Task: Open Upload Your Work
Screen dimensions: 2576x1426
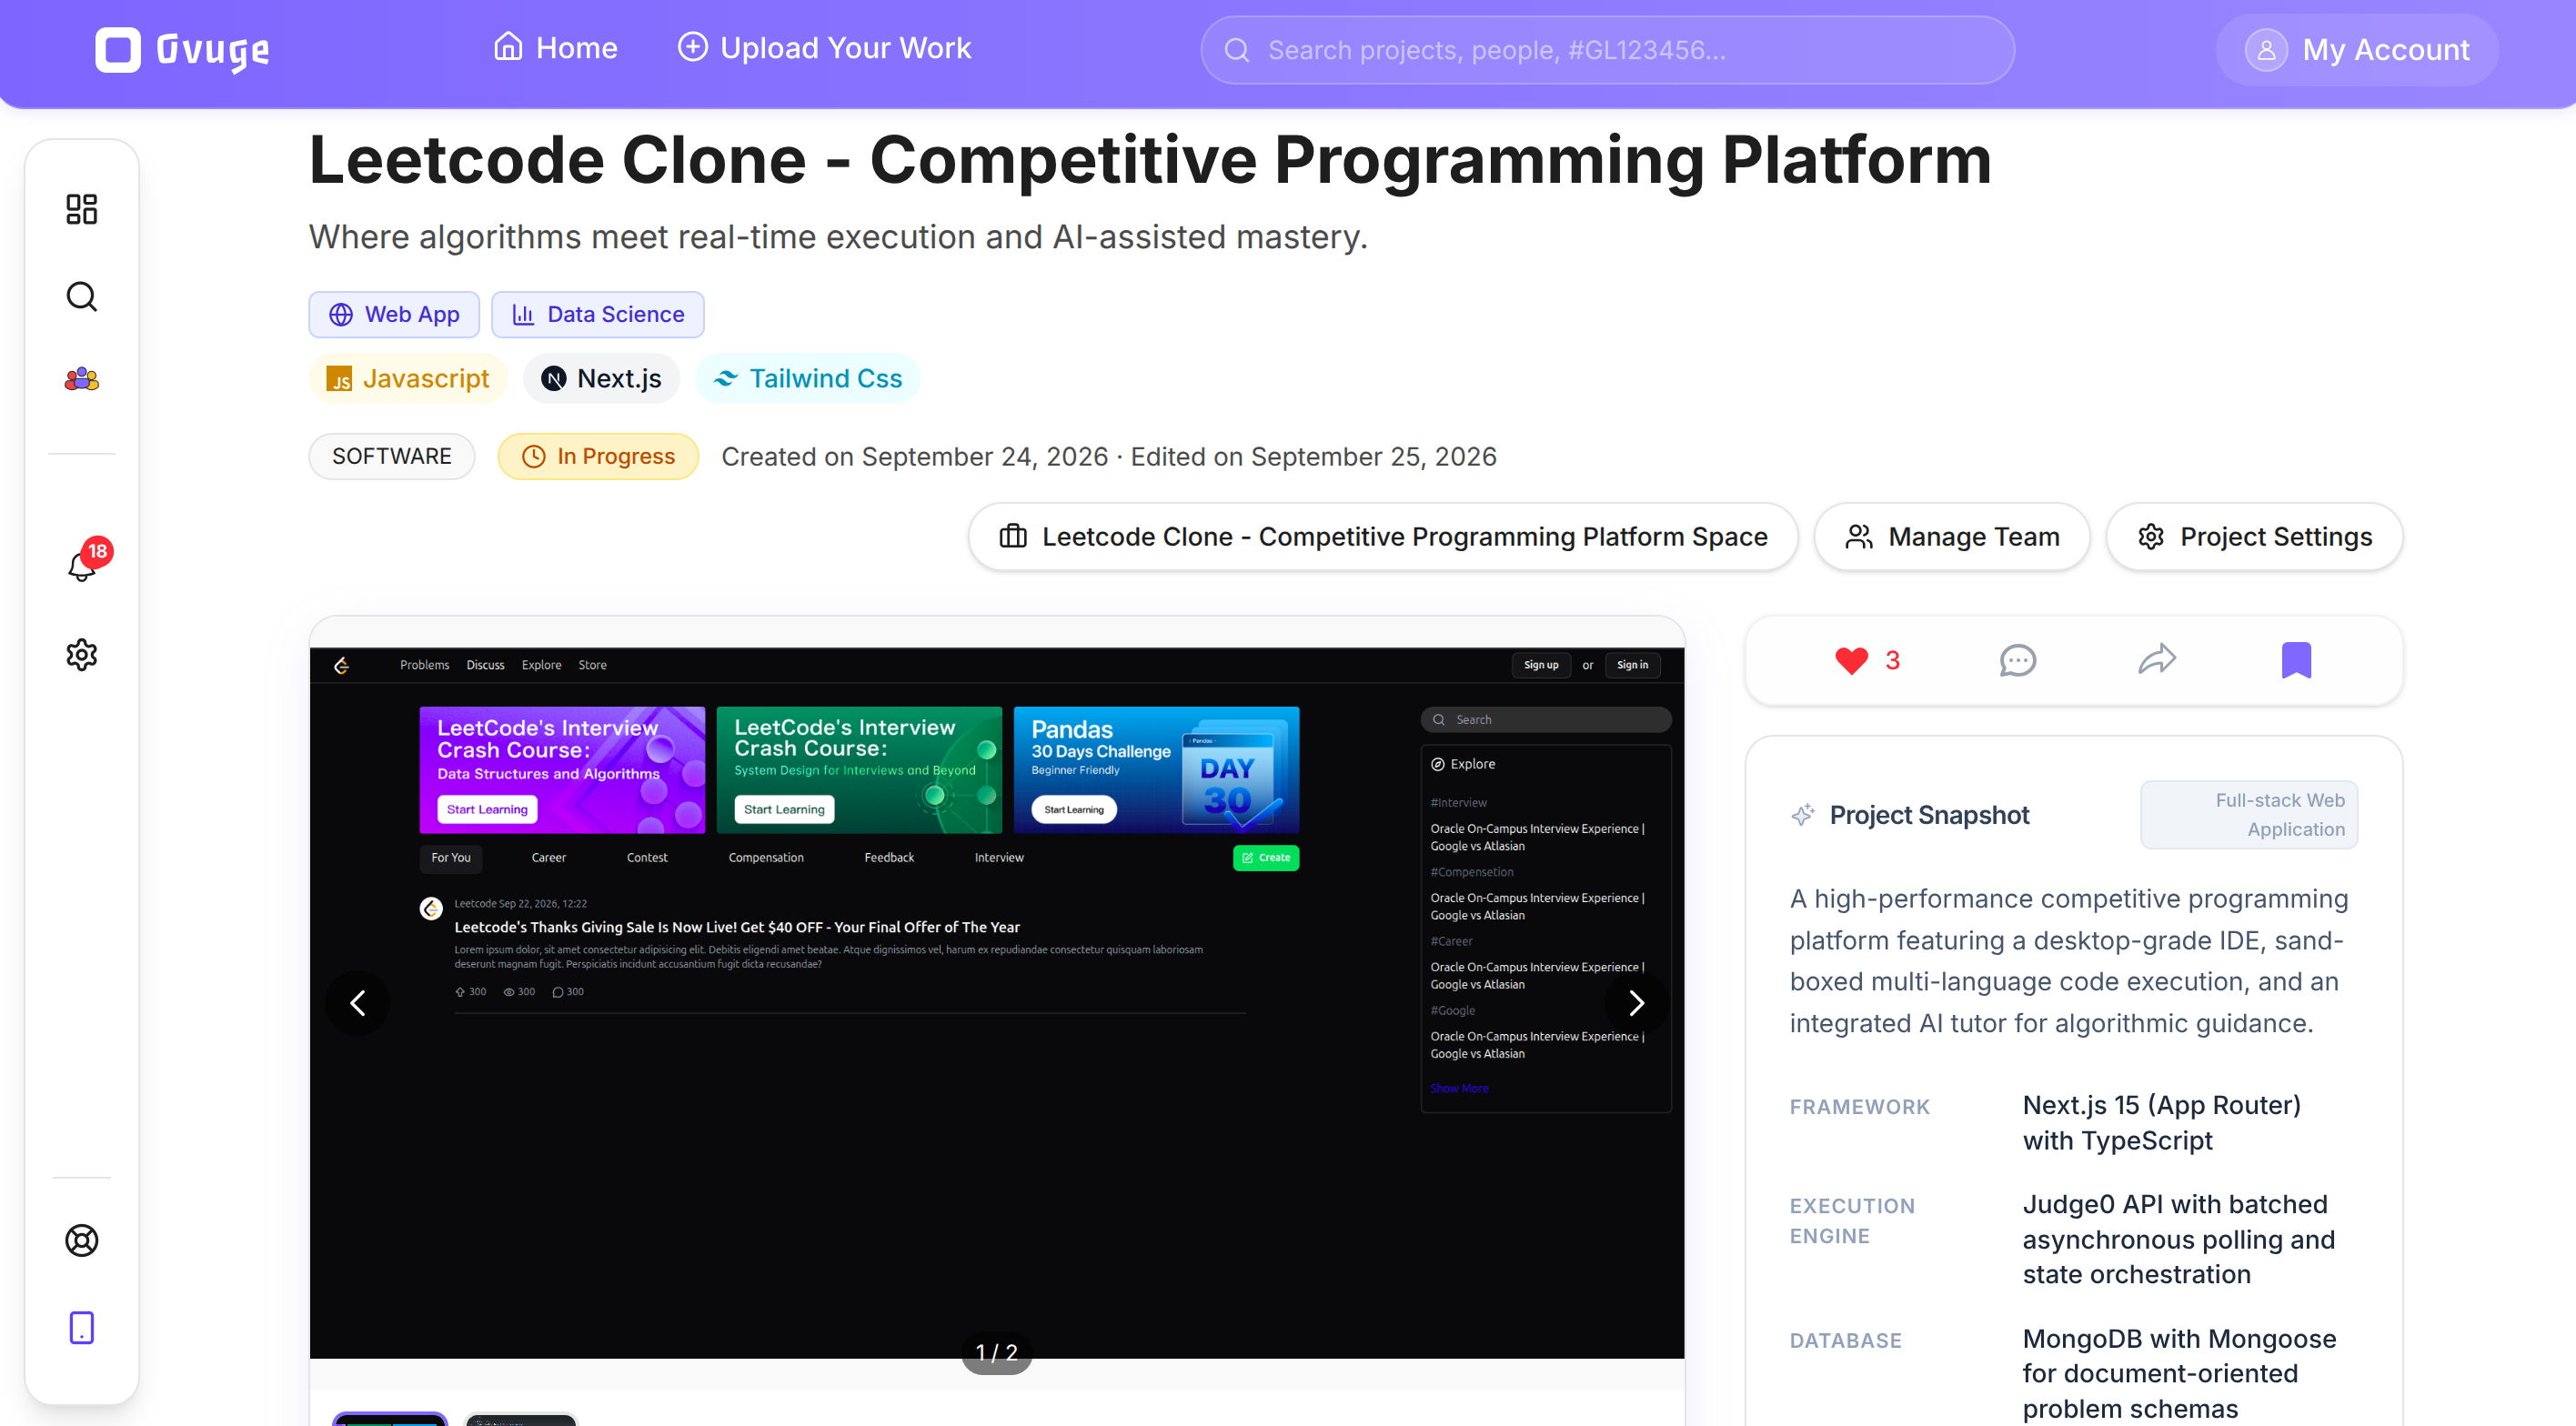Action: 824,48
